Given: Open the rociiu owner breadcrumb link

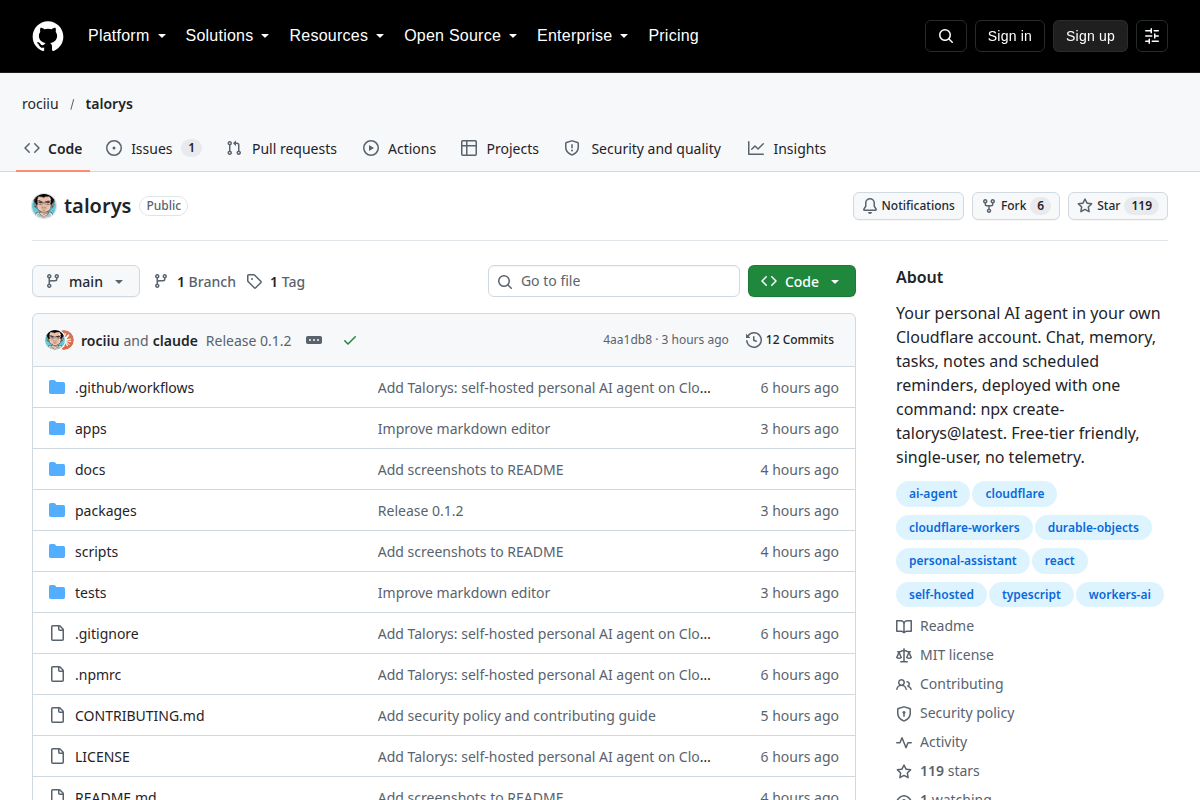Looking at the screenshot, I should (42, 104).
